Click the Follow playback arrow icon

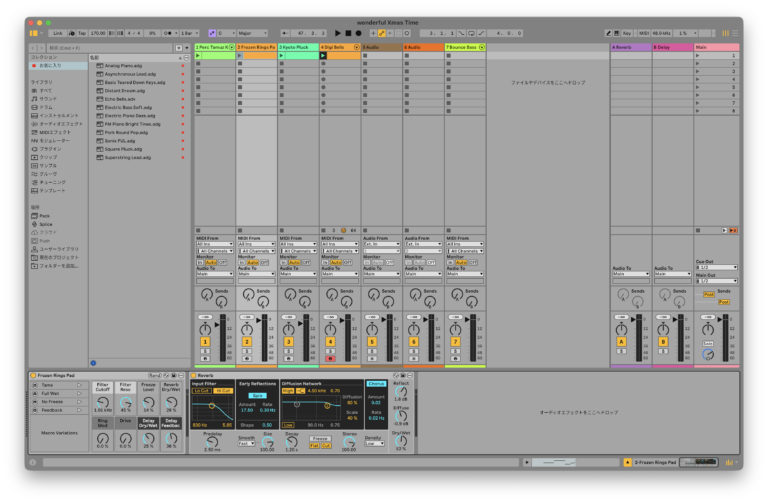pyautogui.click(x=285, y=33)
